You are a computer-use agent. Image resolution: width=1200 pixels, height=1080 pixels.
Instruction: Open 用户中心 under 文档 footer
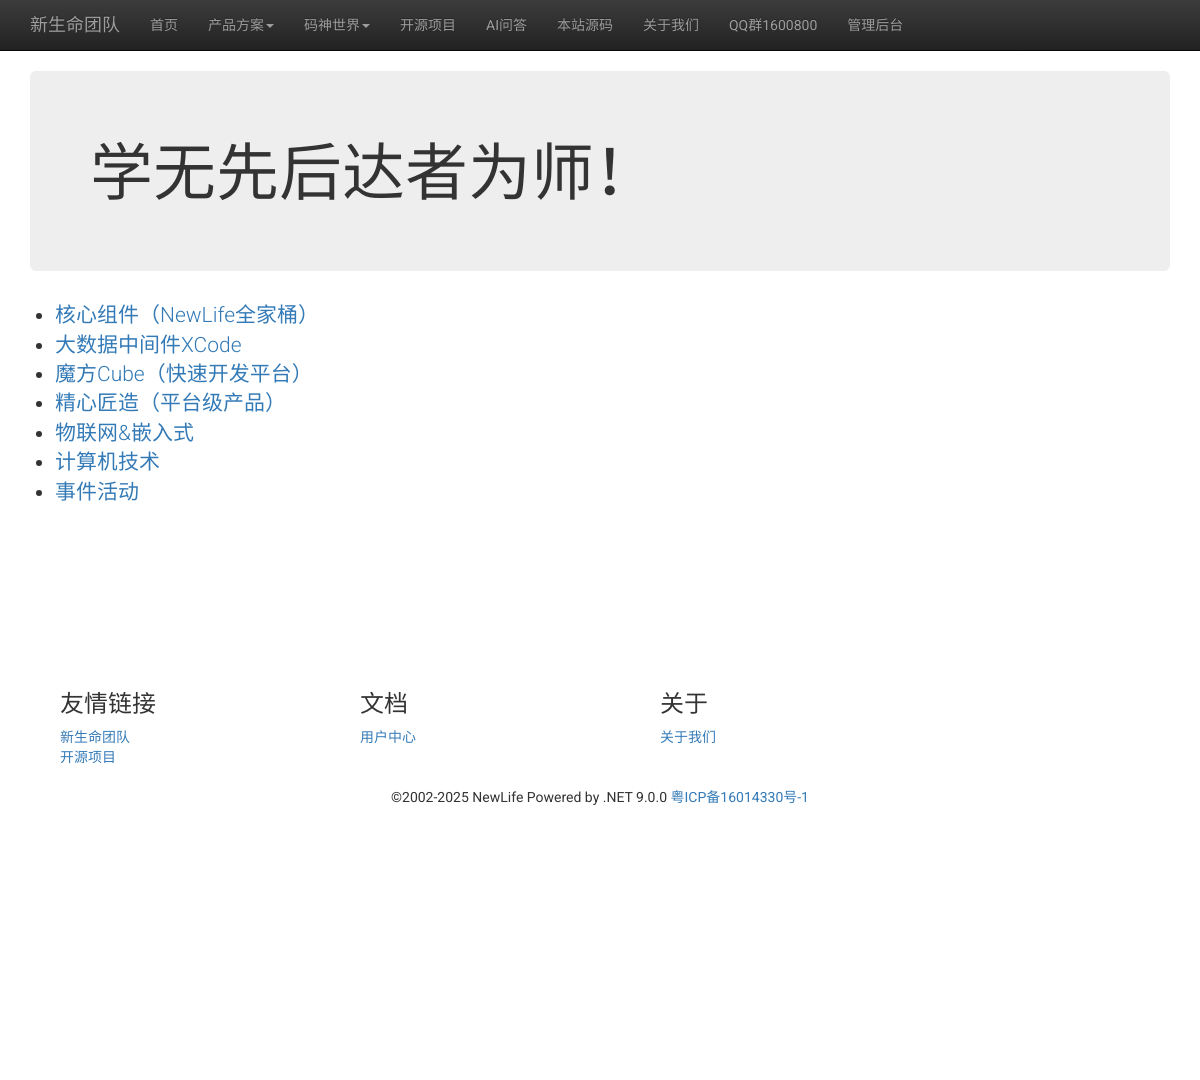pos(388,737)
